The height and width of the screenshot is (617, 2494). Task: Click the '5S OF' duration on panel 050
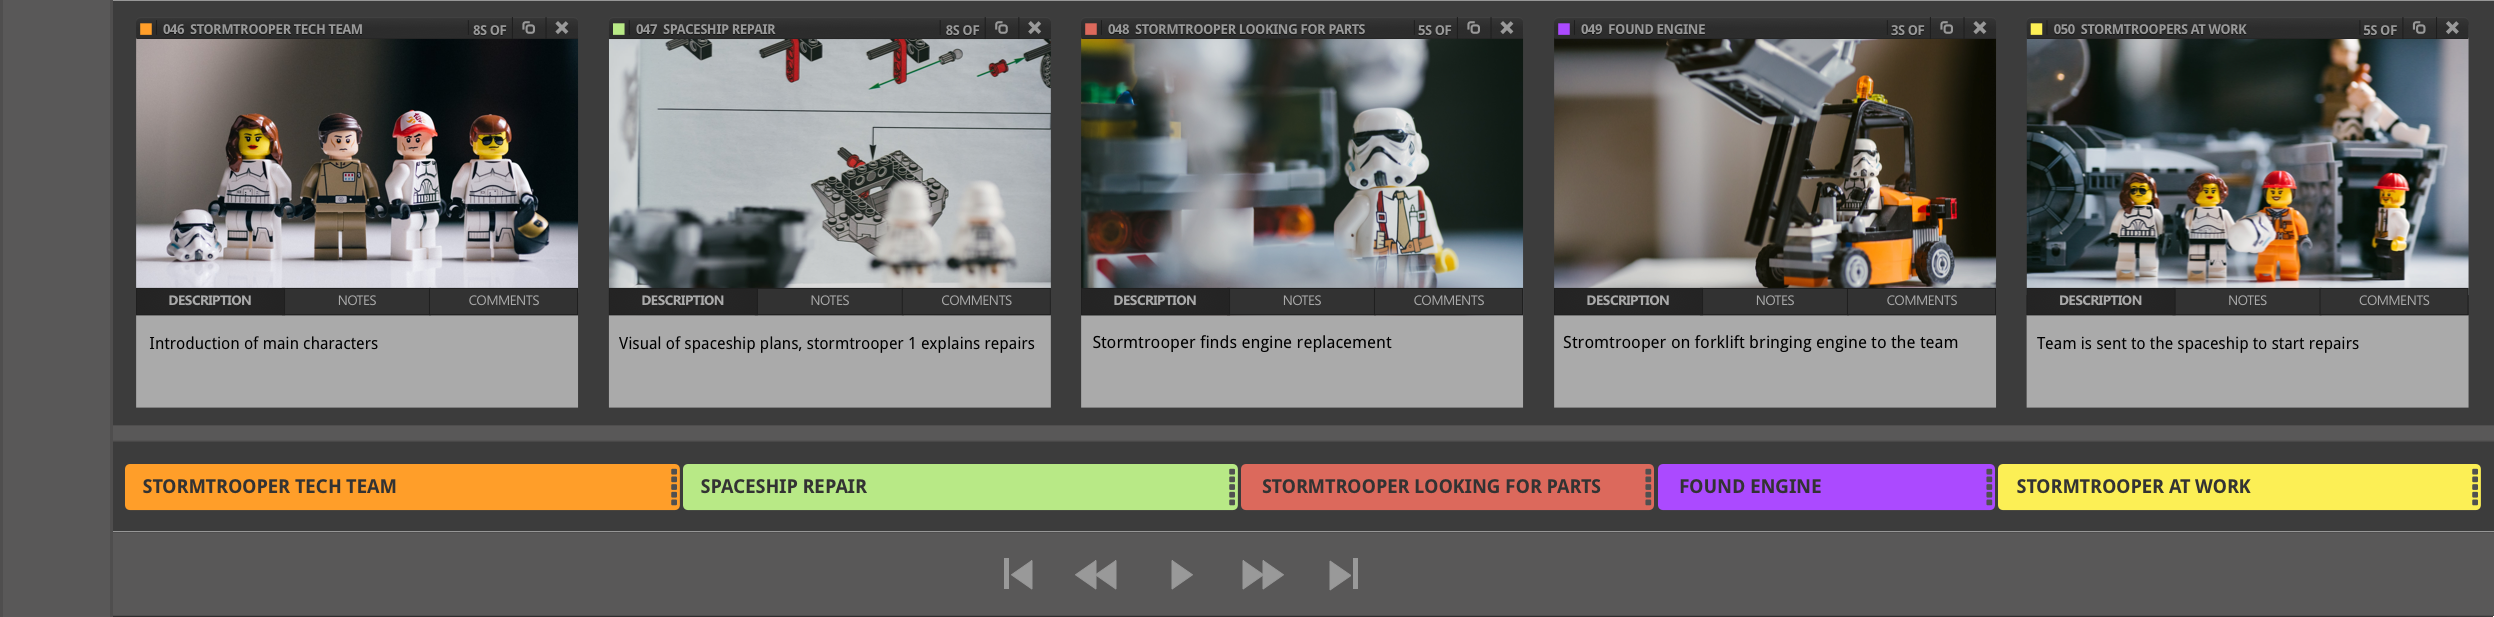click(2380, 30)
